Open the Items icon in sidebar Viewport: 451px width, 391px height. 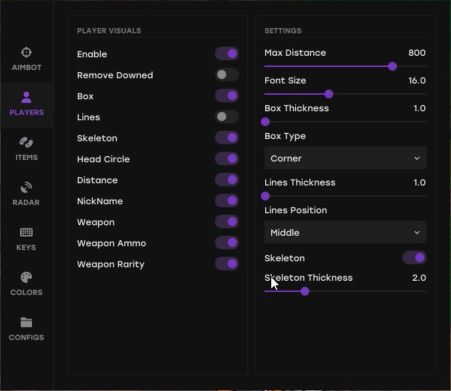coord(26,143)
